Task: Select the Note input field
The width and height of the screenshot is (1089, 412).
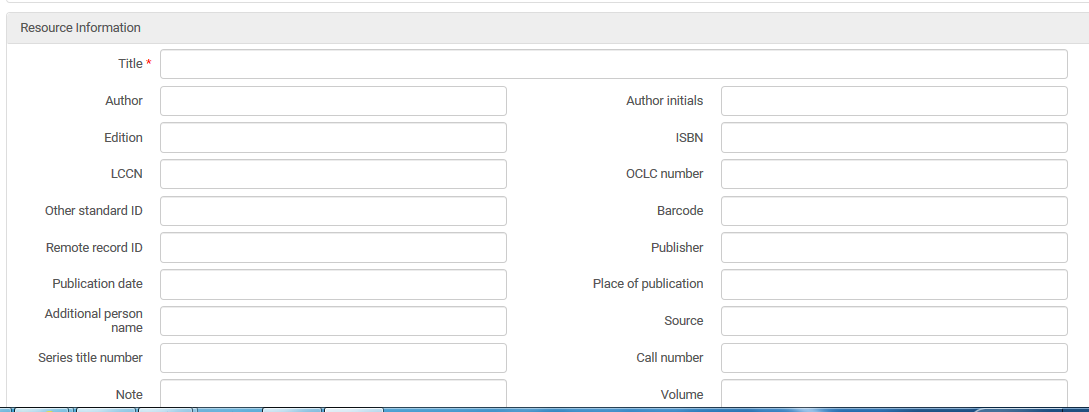Action: [333, 394]
